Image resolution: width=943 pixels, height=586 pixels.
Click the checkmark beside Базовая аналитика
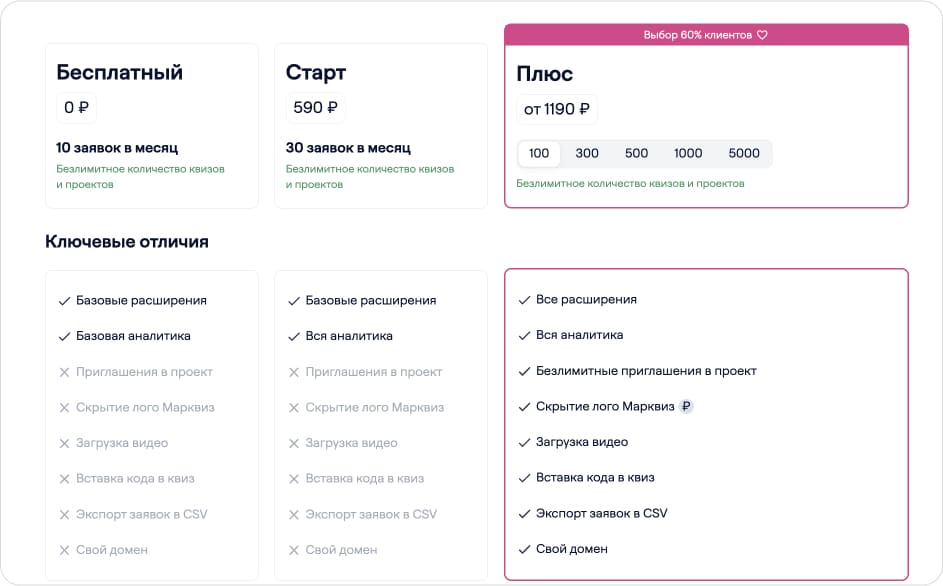click(x=64, y=336)
